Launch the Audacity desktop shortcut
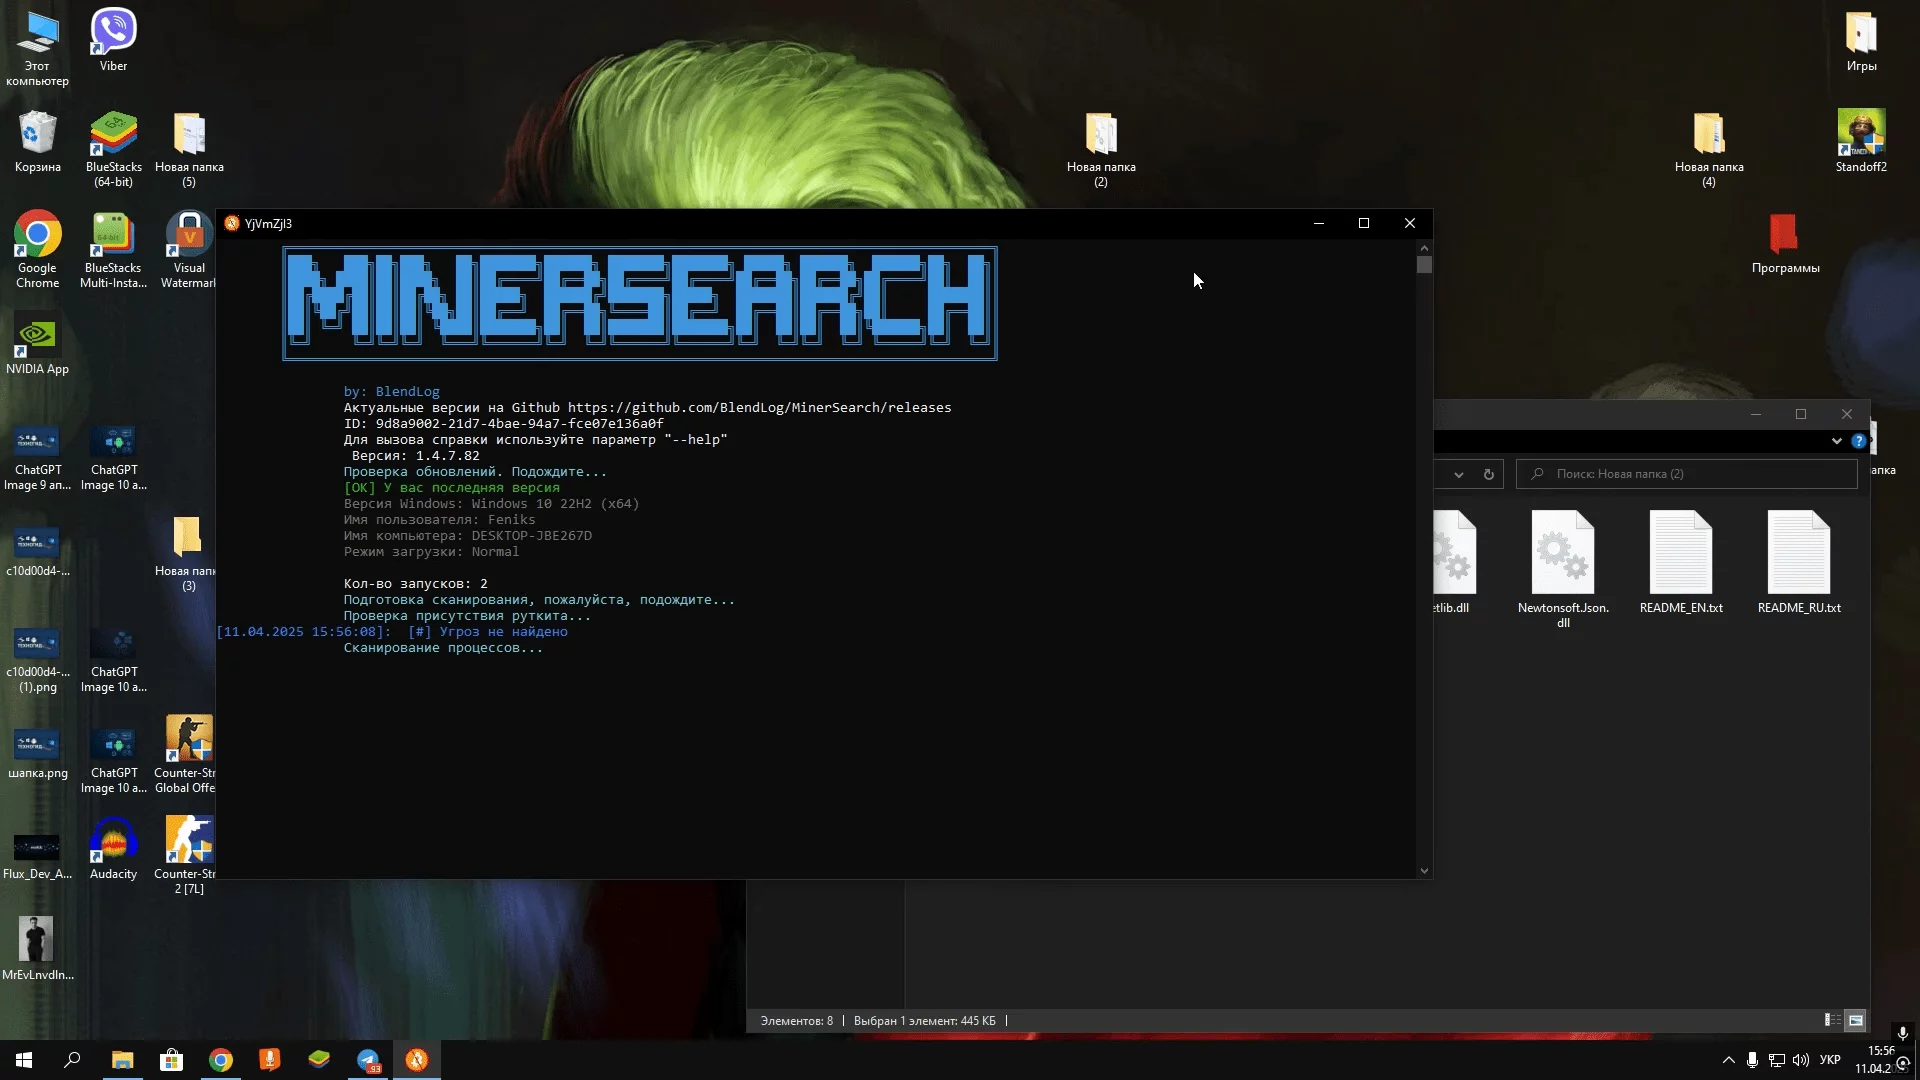The image size is (1920, 1080). (113, 841)
